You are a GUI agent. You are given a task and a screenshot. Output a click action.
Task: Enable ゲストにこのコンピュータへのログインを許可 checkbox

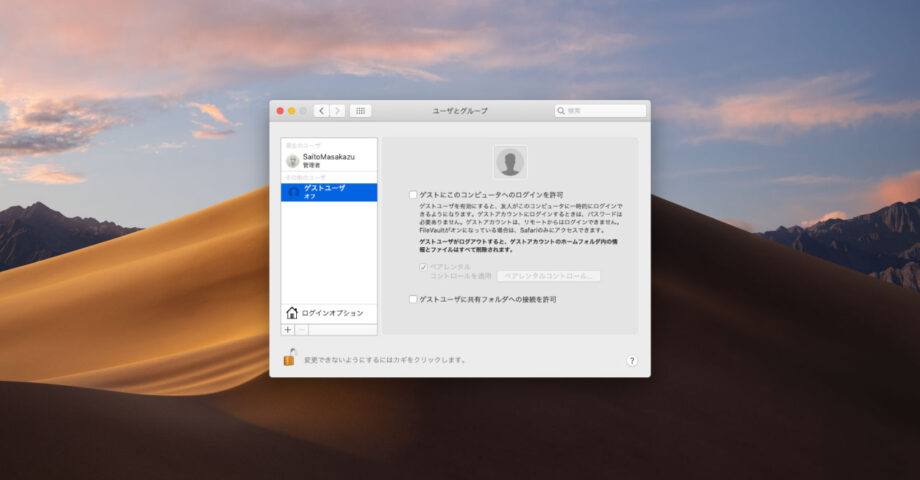click(413, 195)
